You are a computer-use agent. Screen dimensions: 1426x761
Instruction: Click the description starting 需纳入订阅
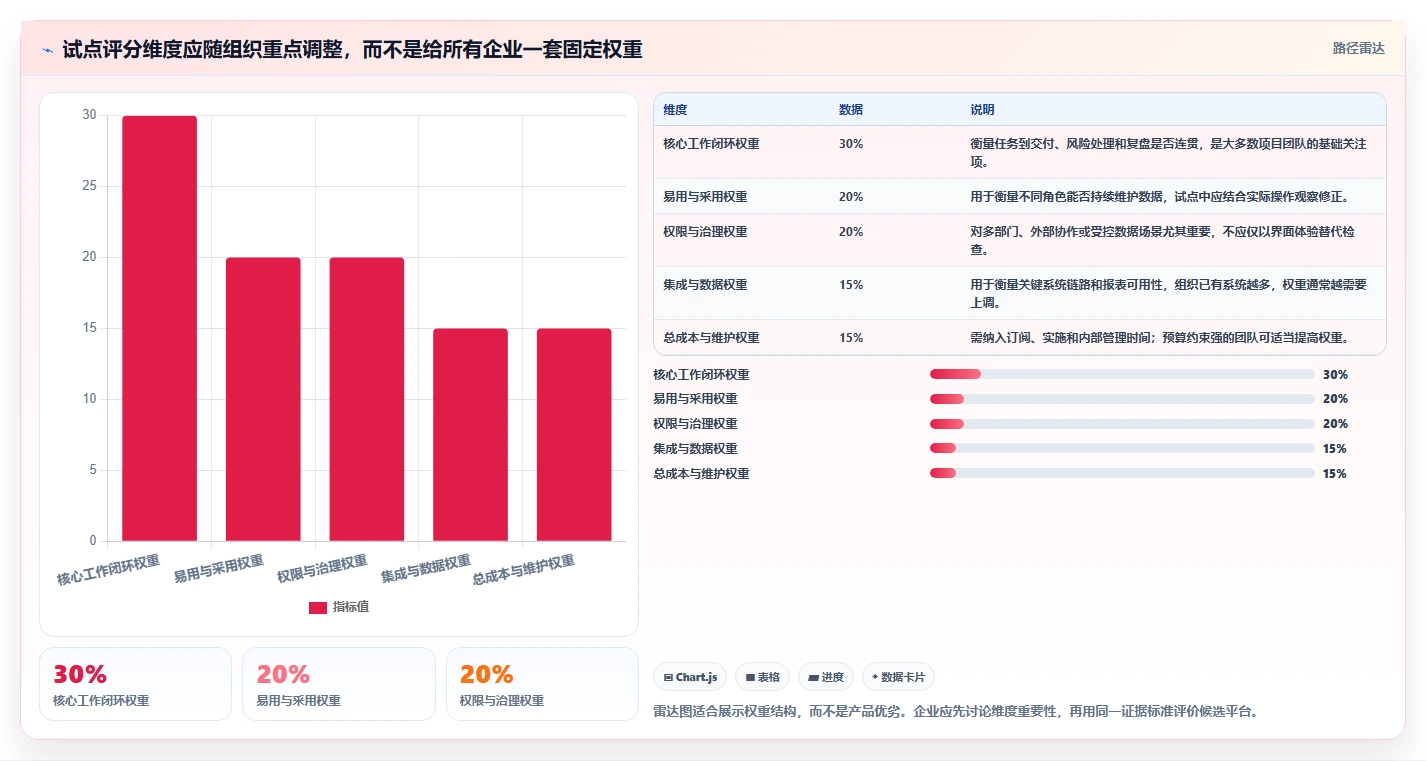[1160, 338]
